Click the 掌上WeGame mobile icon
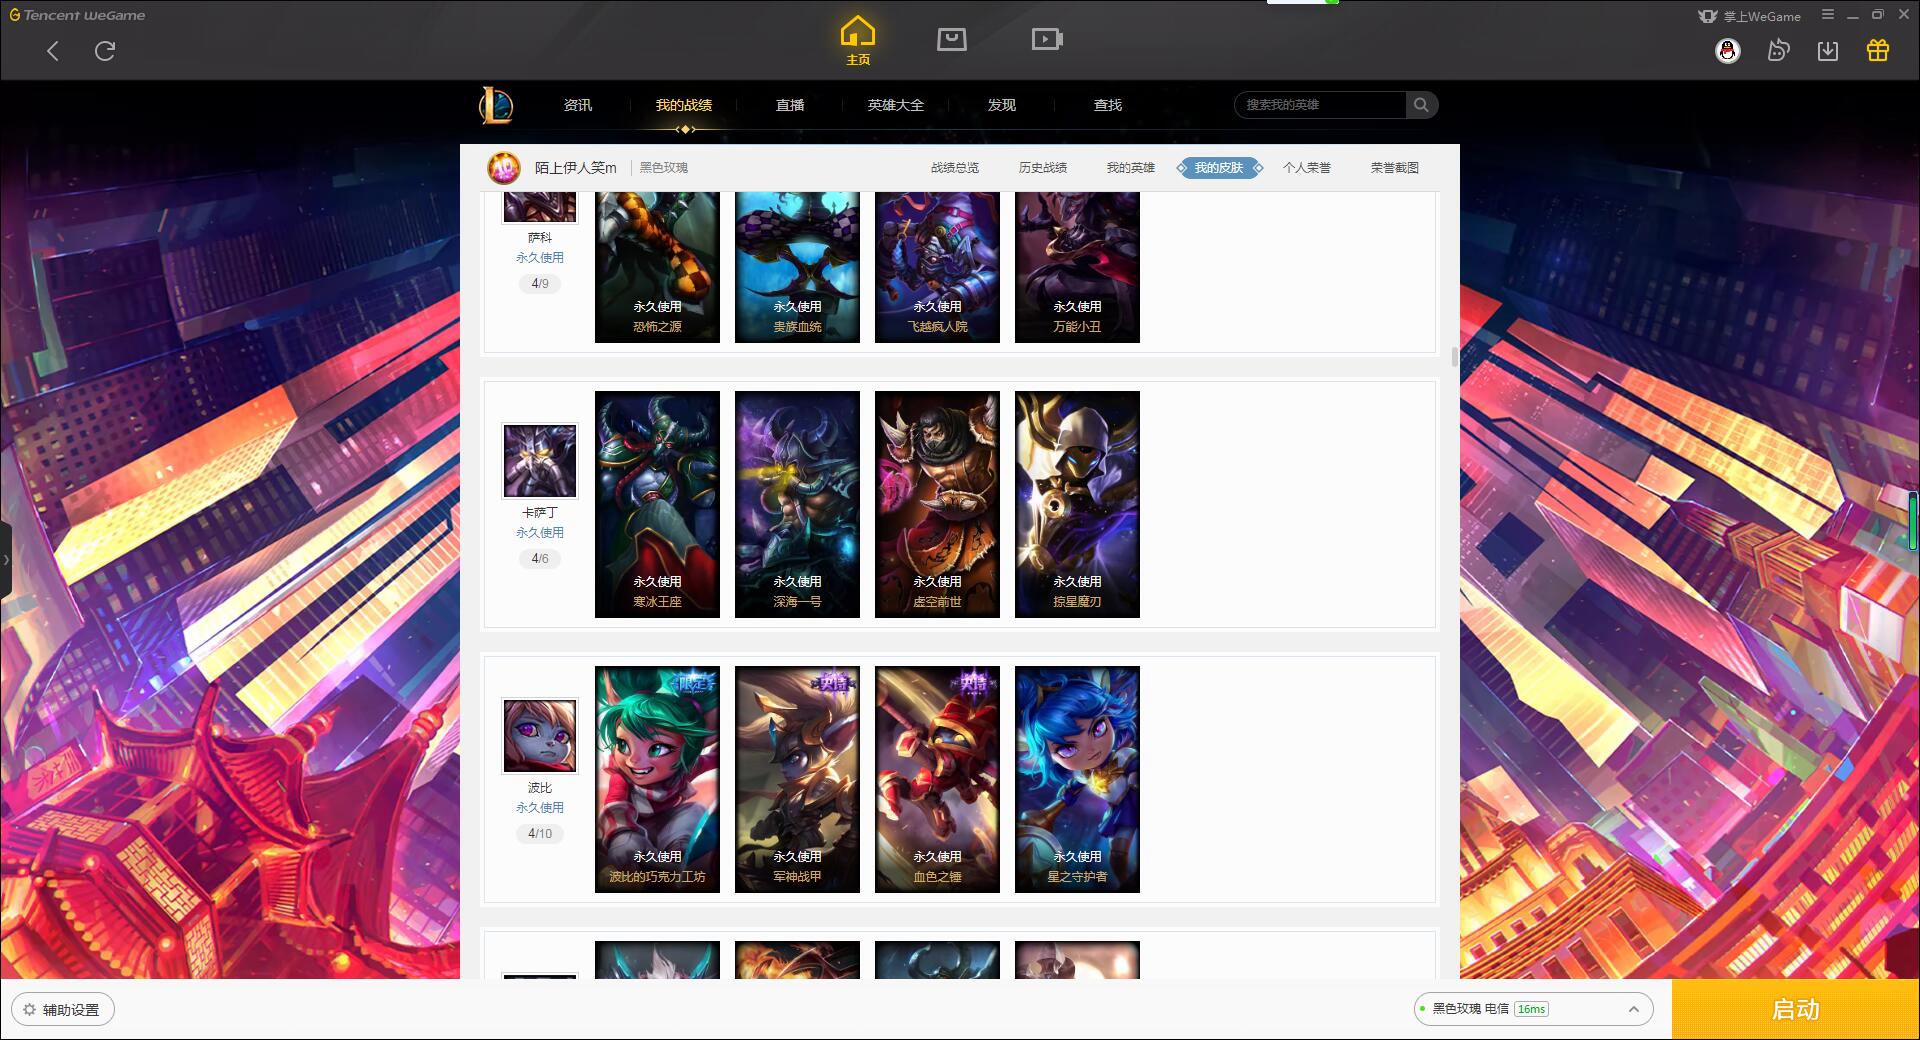 pyautogui.click(x=1708, y=16)
